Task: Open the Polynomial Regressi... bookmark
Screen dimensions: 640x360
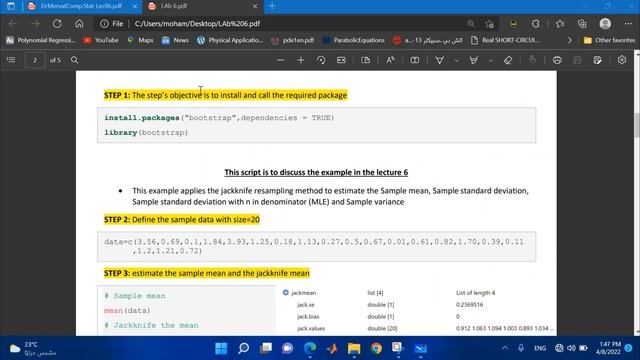Action: (41, 40)
